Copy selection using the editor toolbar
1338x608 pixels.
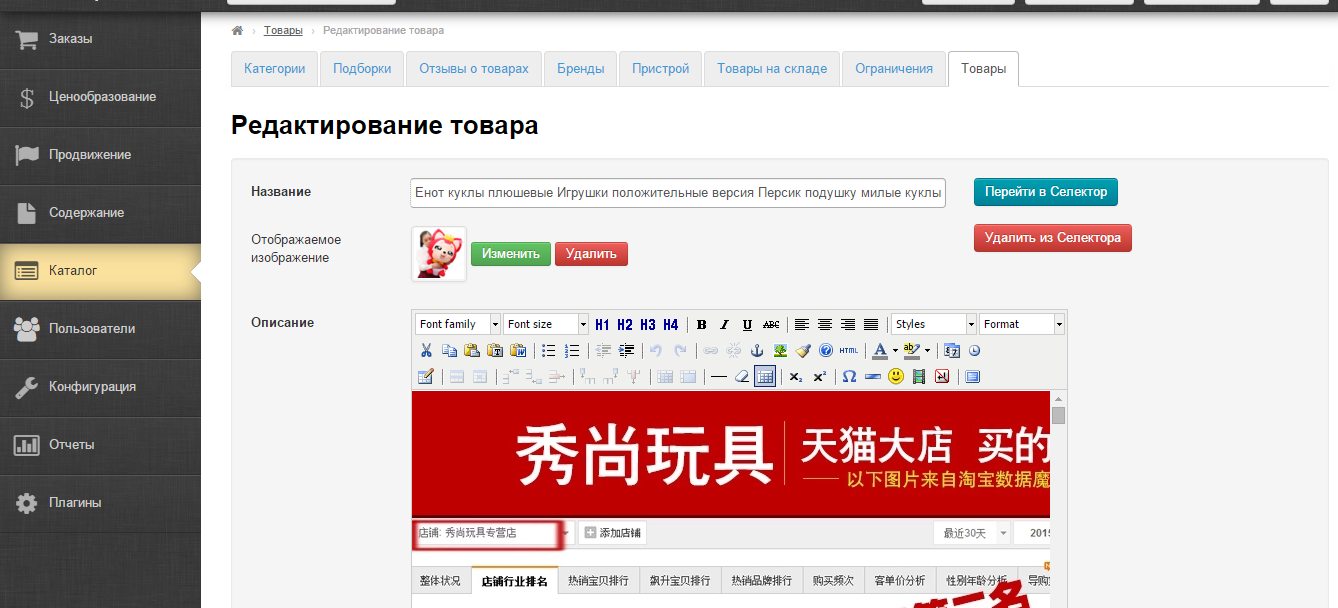449,351
